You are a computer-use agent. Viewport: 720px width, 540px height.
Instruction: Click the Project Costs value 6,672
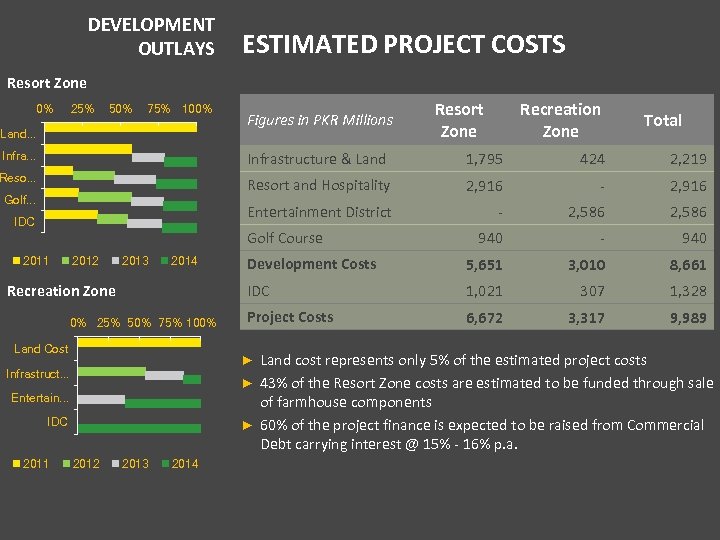pyautogui.click(x=484, y=318)
